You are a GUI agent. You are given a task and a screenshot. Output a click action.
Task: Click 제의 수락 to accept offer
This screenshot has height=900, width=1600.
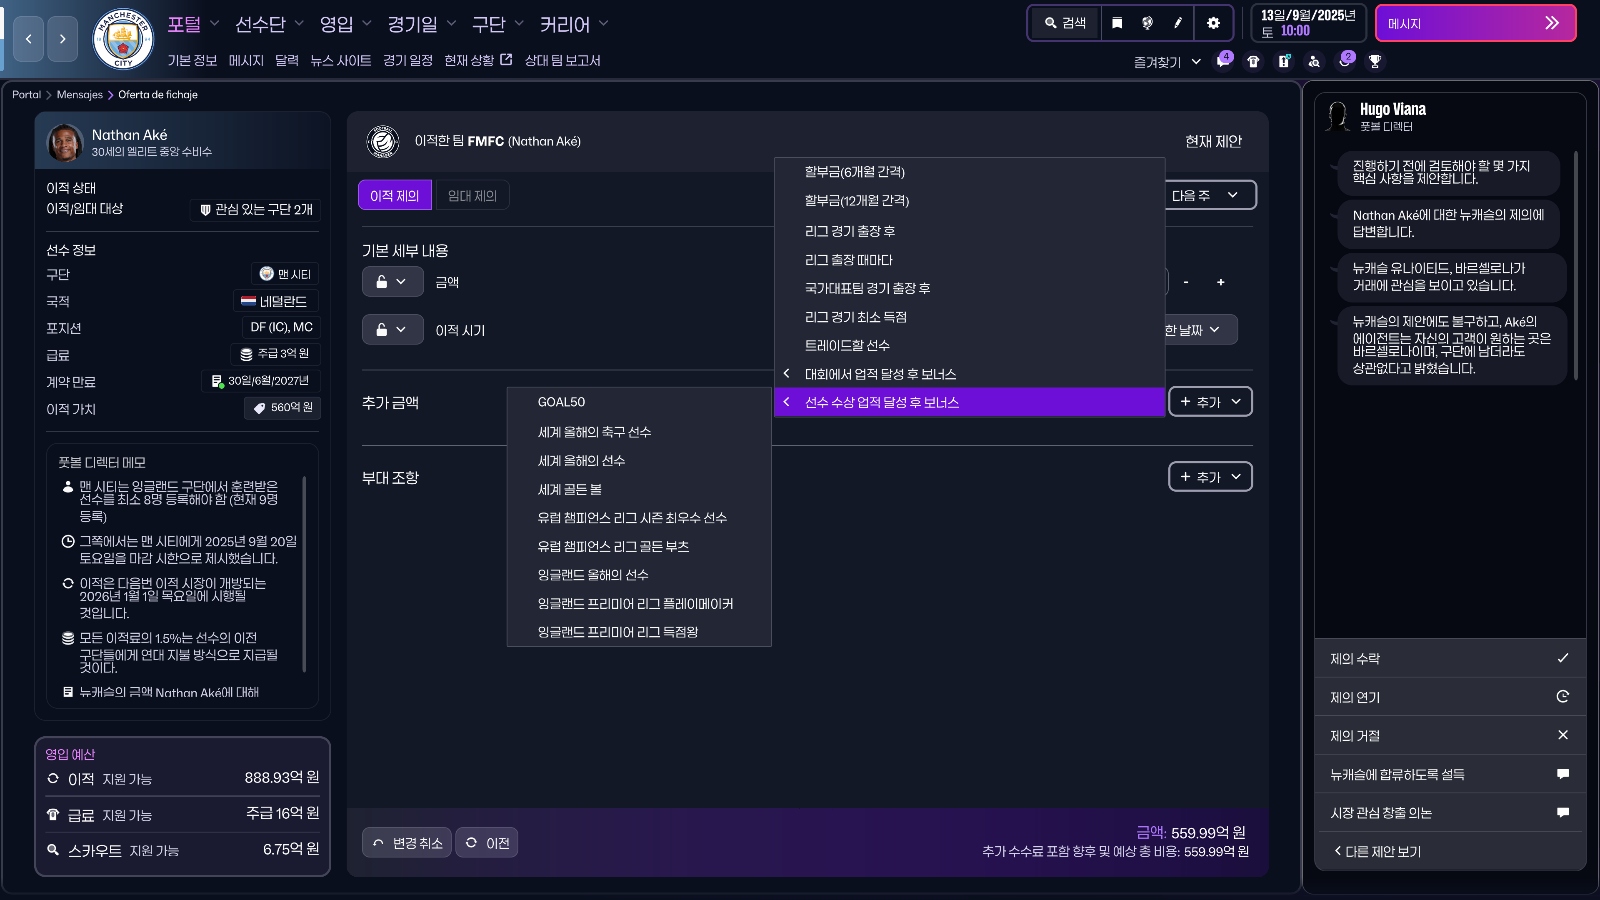1449,658
